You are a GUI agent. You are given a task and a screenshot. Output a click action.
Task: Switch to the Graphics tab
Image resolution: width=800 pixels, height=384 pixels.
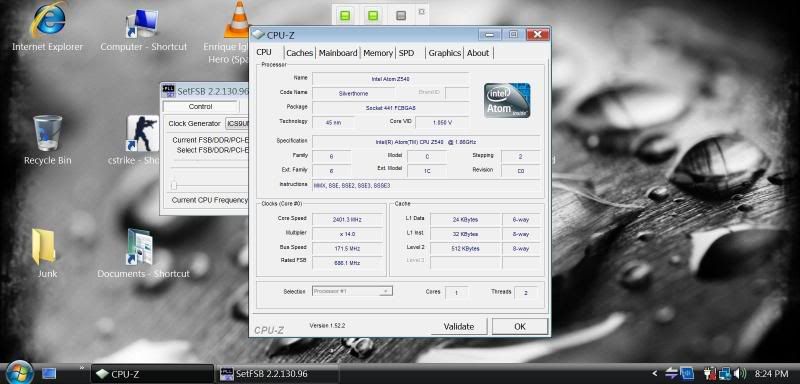coord(444,53)
